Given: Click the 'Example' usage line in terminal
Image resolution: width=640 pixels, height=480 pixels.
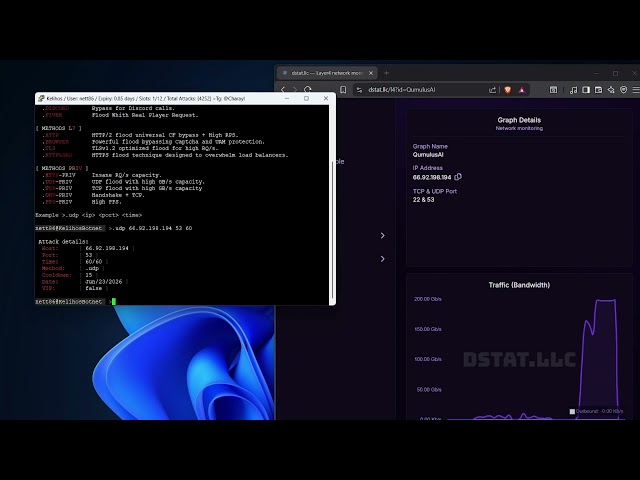Looking at the screenshot, I should pos(89,215).
